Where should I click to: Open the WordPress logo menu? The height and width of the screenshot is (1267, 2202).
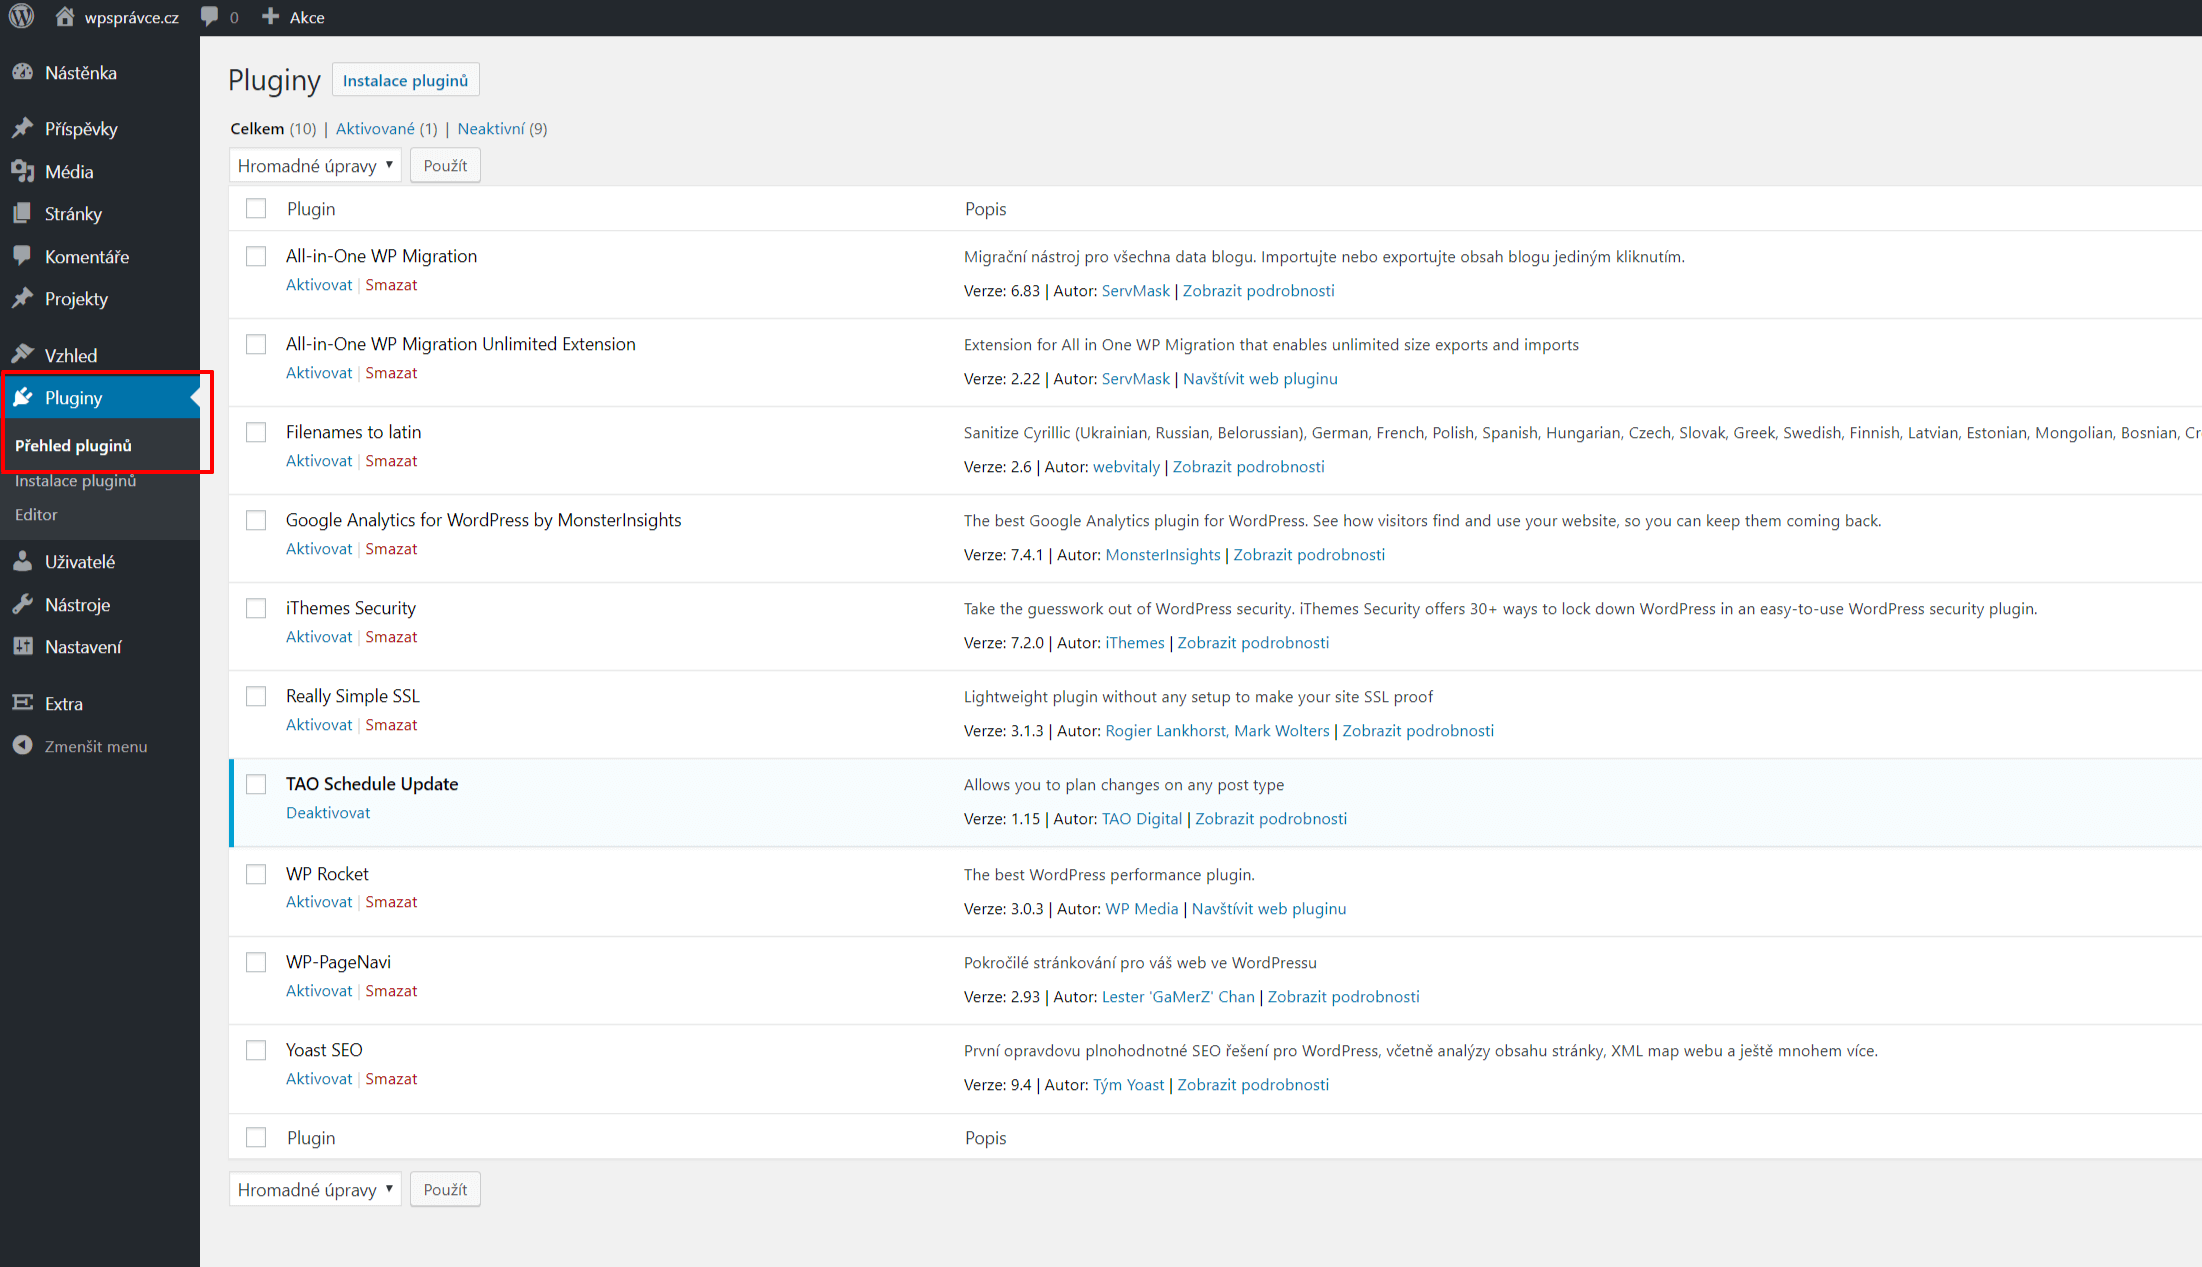21,17
